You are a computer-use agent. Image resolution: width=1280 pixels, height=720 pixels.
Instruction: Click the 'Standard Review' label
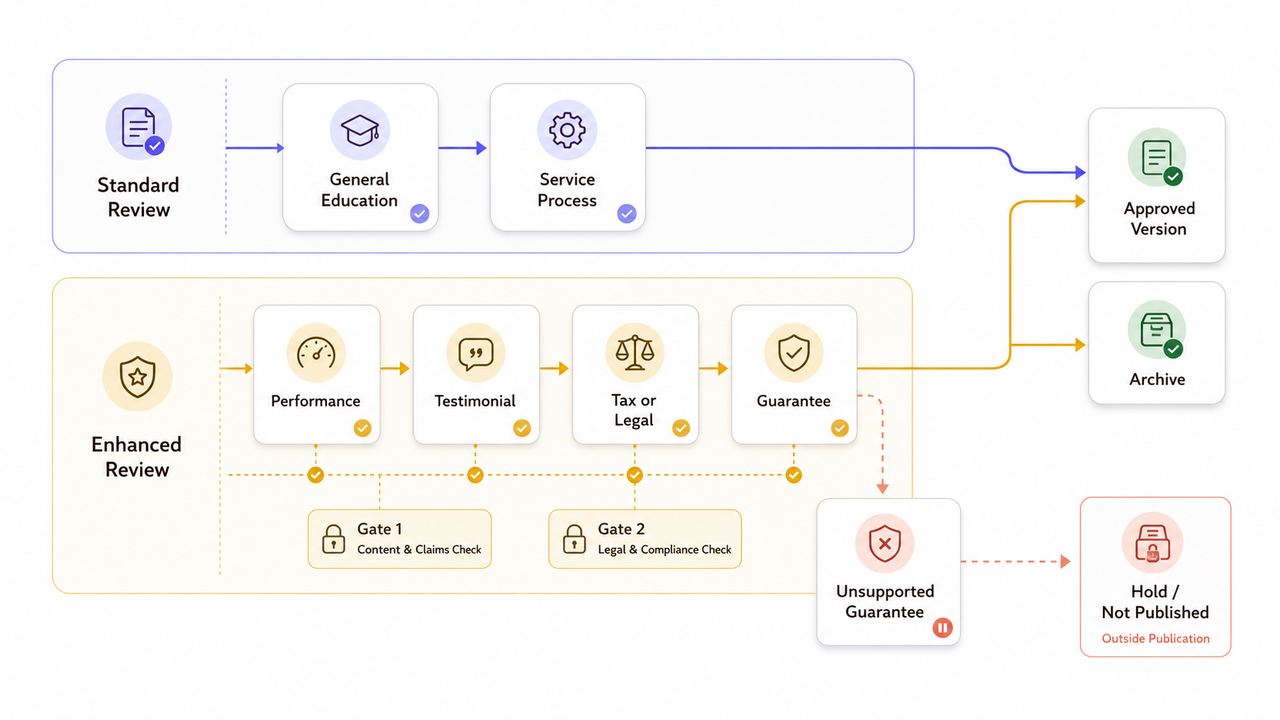pyautogui.click(x=139, y=197)
